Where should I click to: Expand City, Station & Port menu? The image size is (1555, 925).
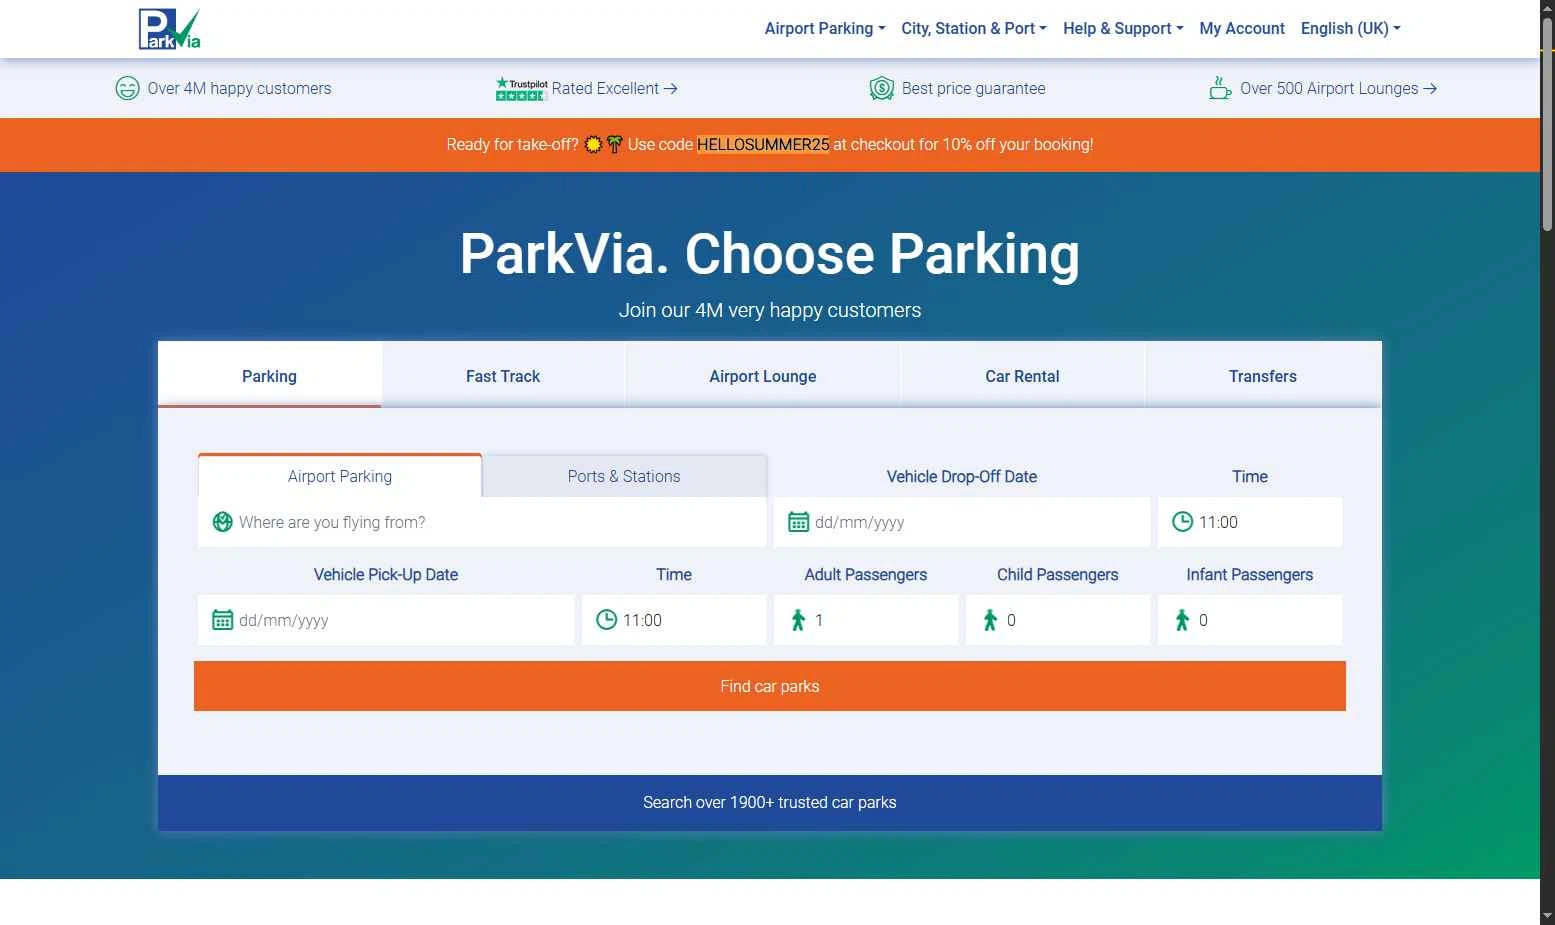[974, 28]
